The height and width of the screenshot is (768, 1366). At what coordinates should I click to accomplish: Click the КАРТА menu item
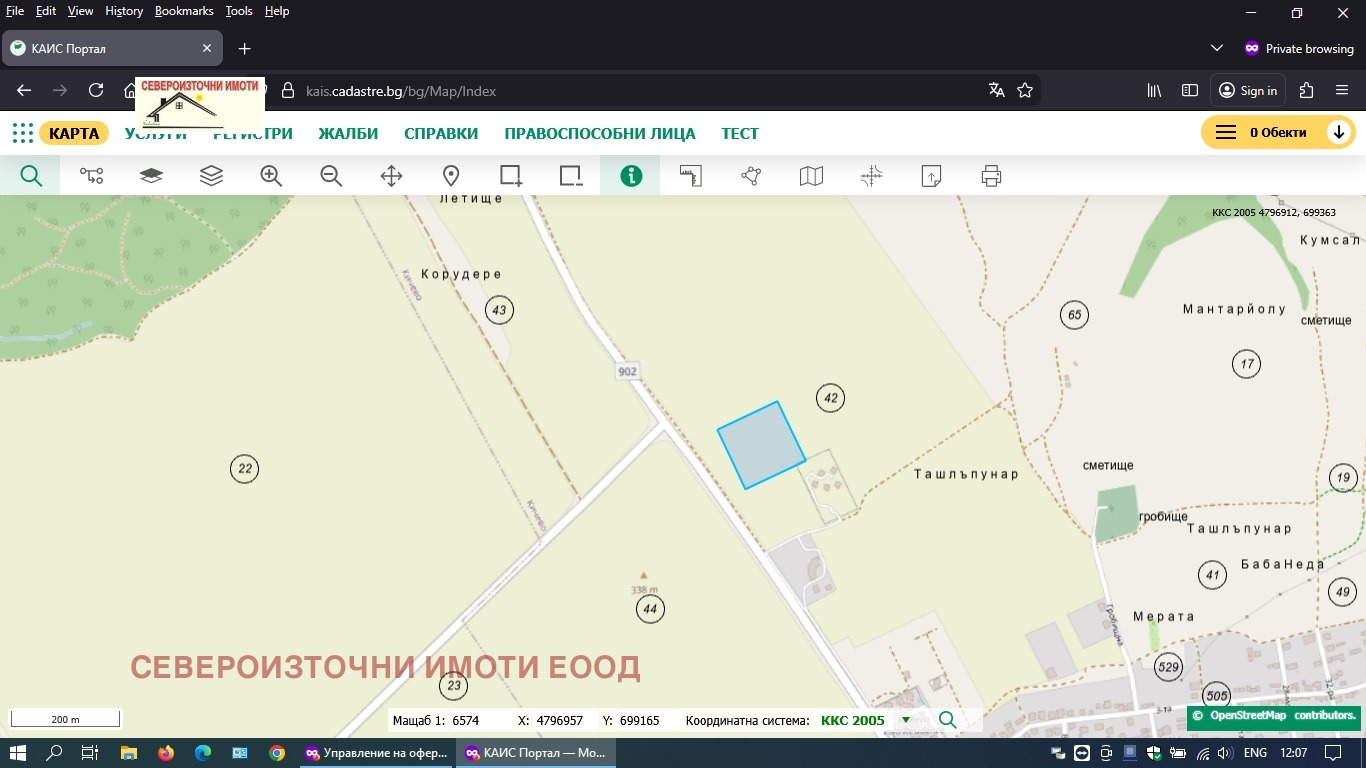coord(74,132)
